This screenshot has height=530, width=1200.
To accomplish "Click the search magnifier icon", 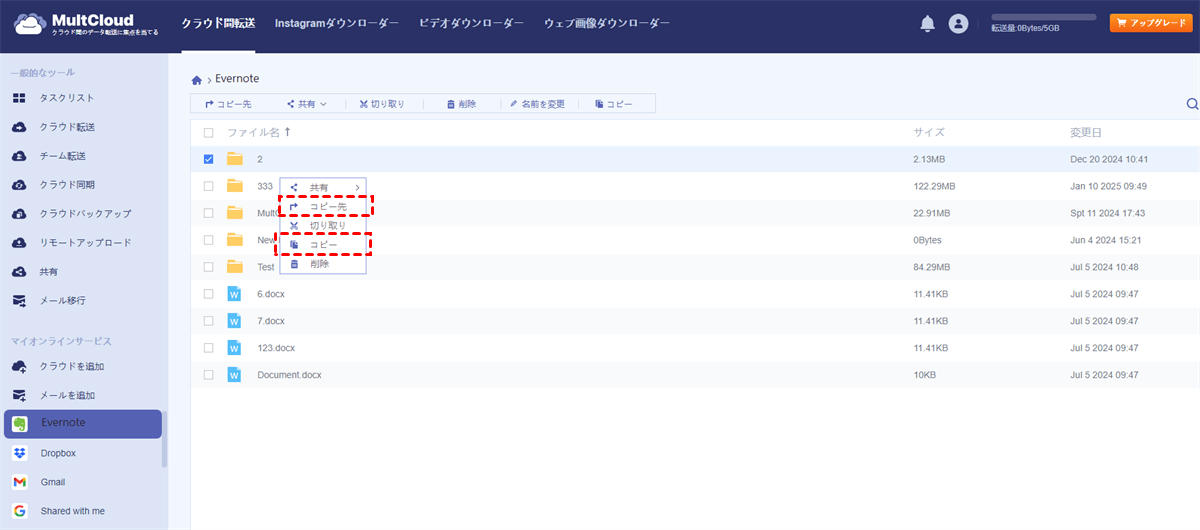I will point(1192,104).
